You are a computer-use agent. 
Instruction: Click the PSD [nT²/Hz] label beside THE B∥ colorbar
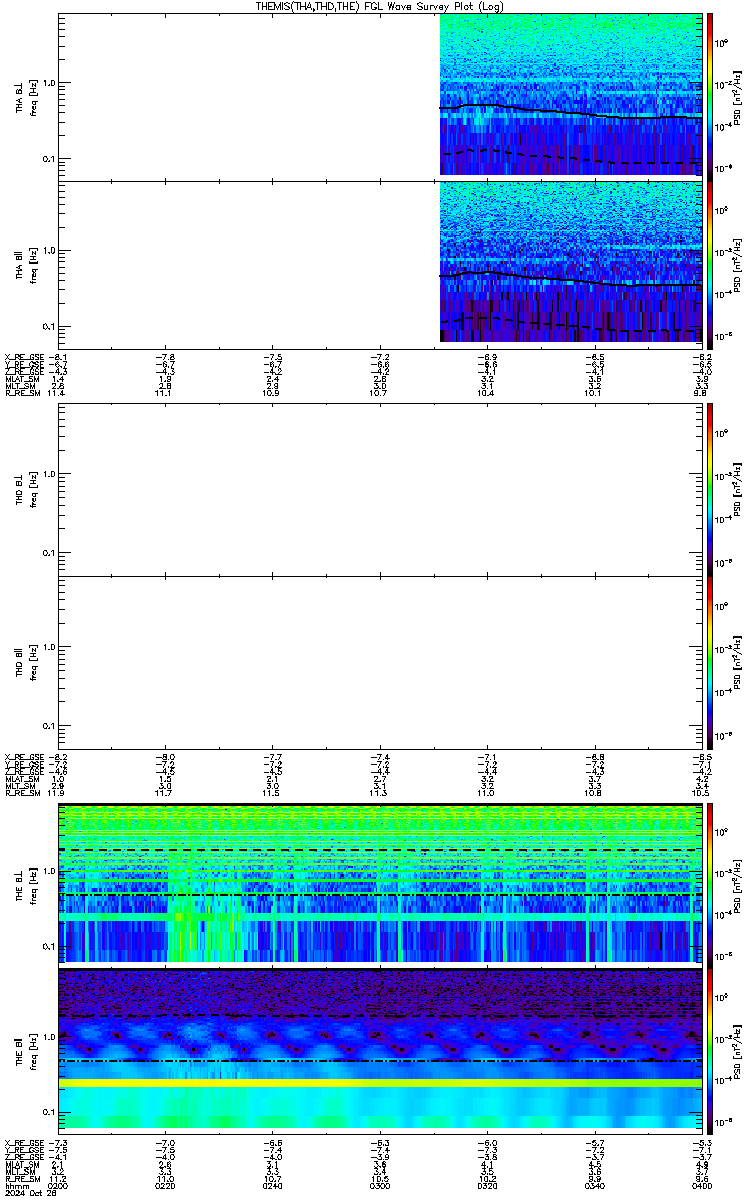pos(738,1050)
